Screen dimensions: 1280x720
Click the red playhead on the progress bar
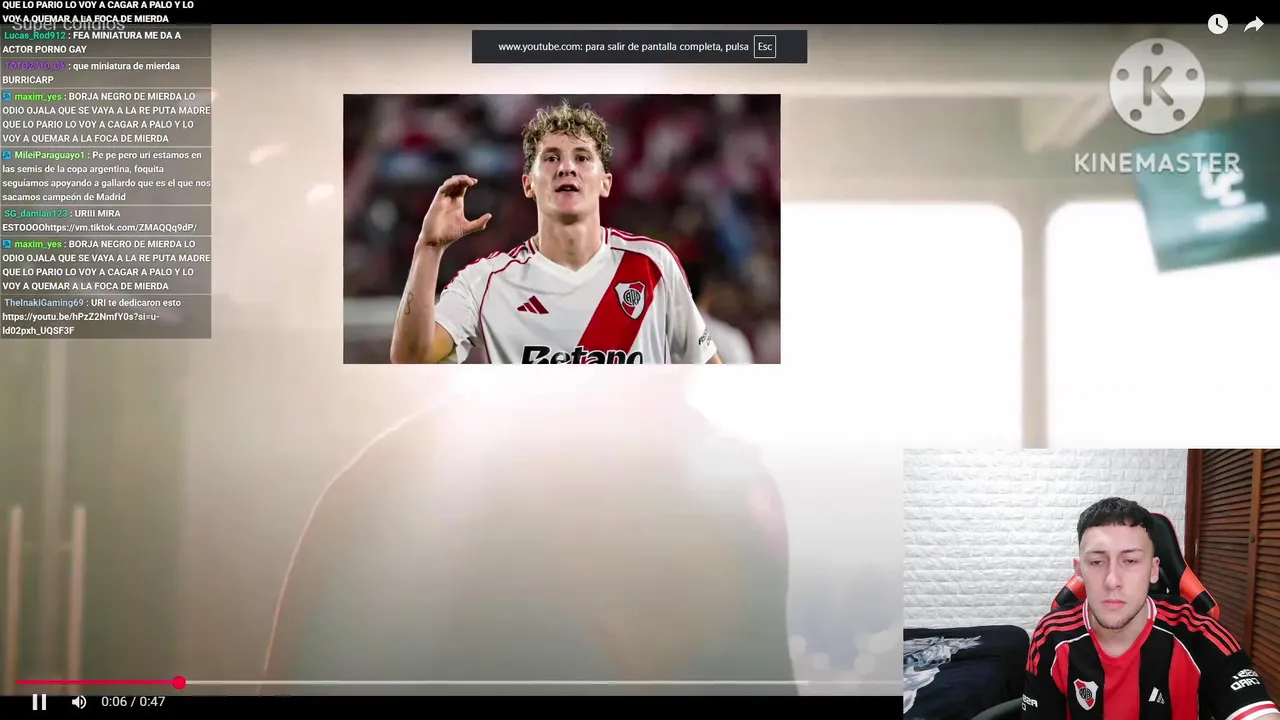[178, 682]
